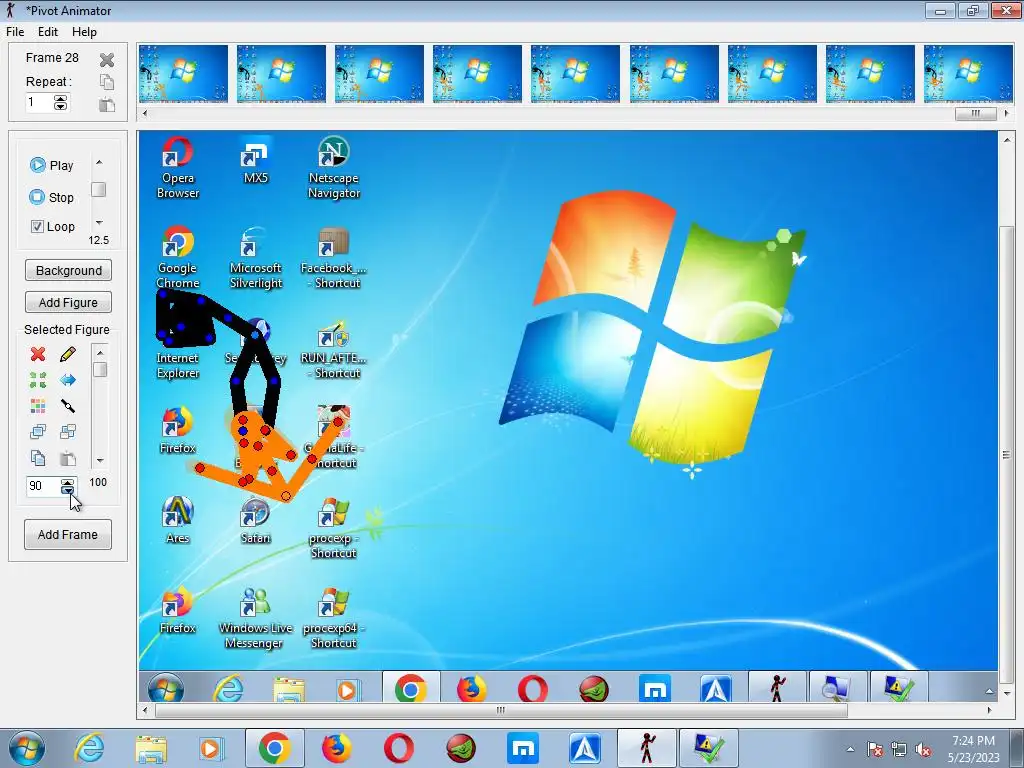1024x768 pixels.
Task: Start animation with the Play button
Action: (x=52, y=165)
